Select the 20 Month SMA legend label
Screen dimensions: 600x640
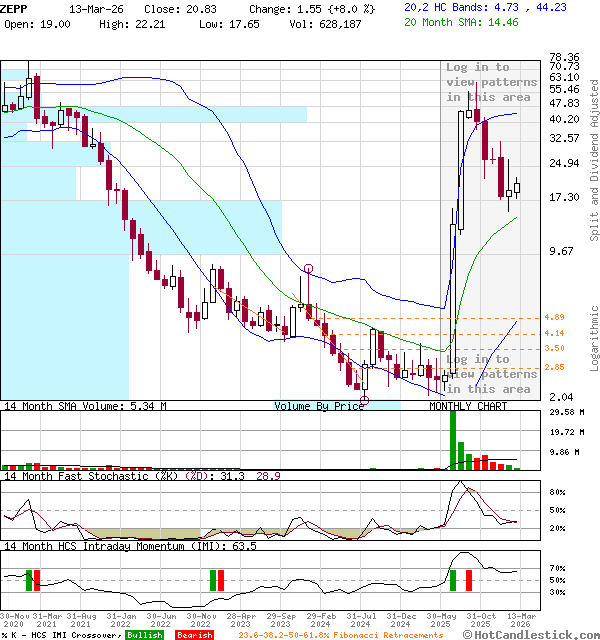447,20
